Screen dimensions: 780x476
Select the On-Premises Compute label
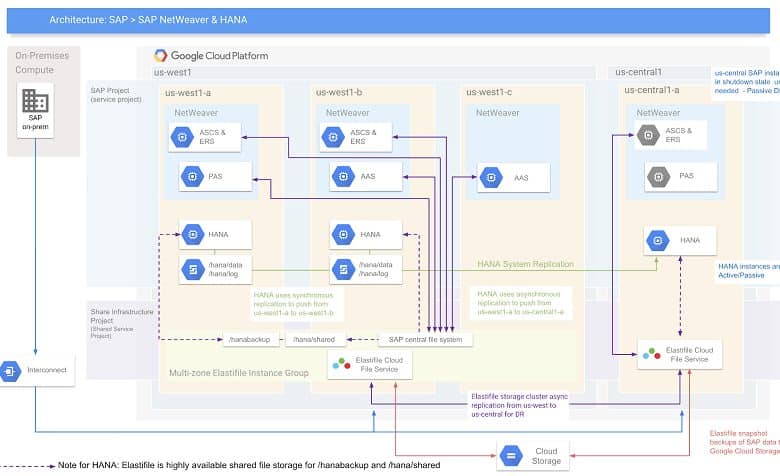coord(42,63)
